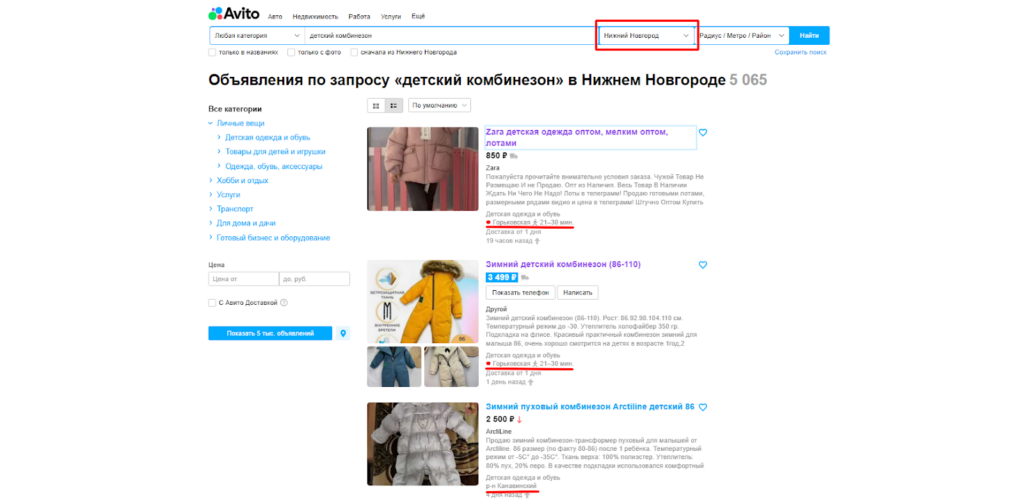Screen dimensions: 1024x504
Task: Click the Avito logo
Action: 233,14
